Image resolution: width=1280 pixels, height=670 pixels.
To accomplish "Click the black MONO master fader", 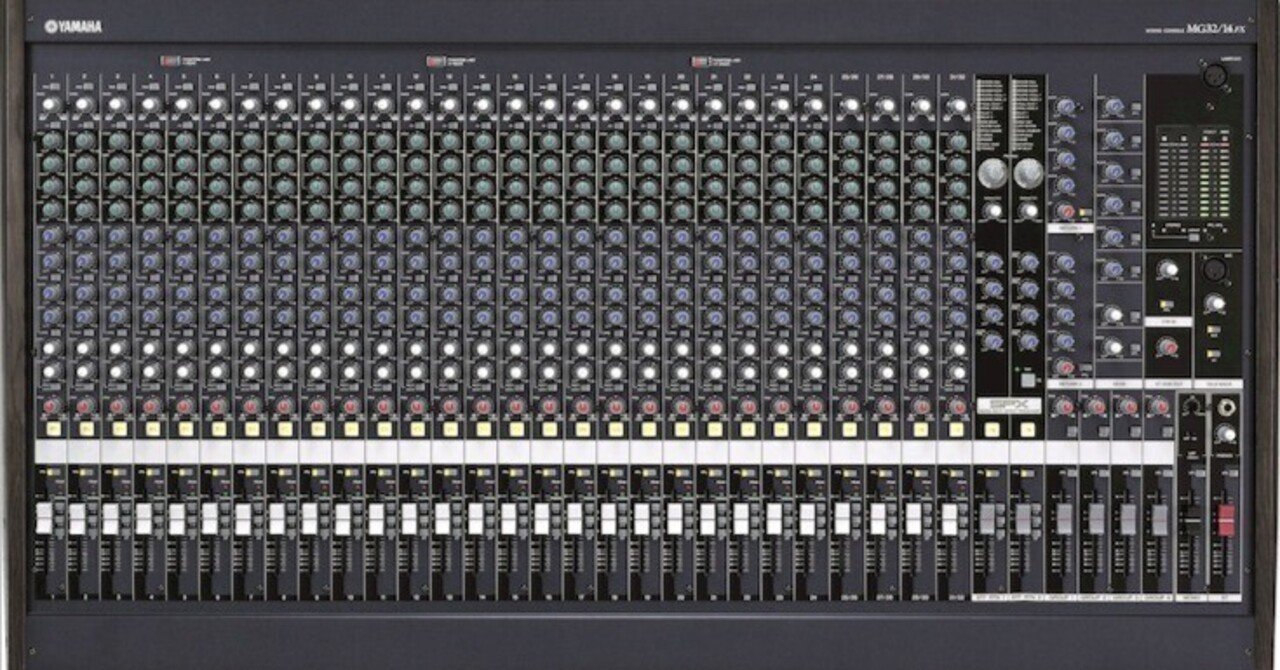I will tap(1191, 519).
